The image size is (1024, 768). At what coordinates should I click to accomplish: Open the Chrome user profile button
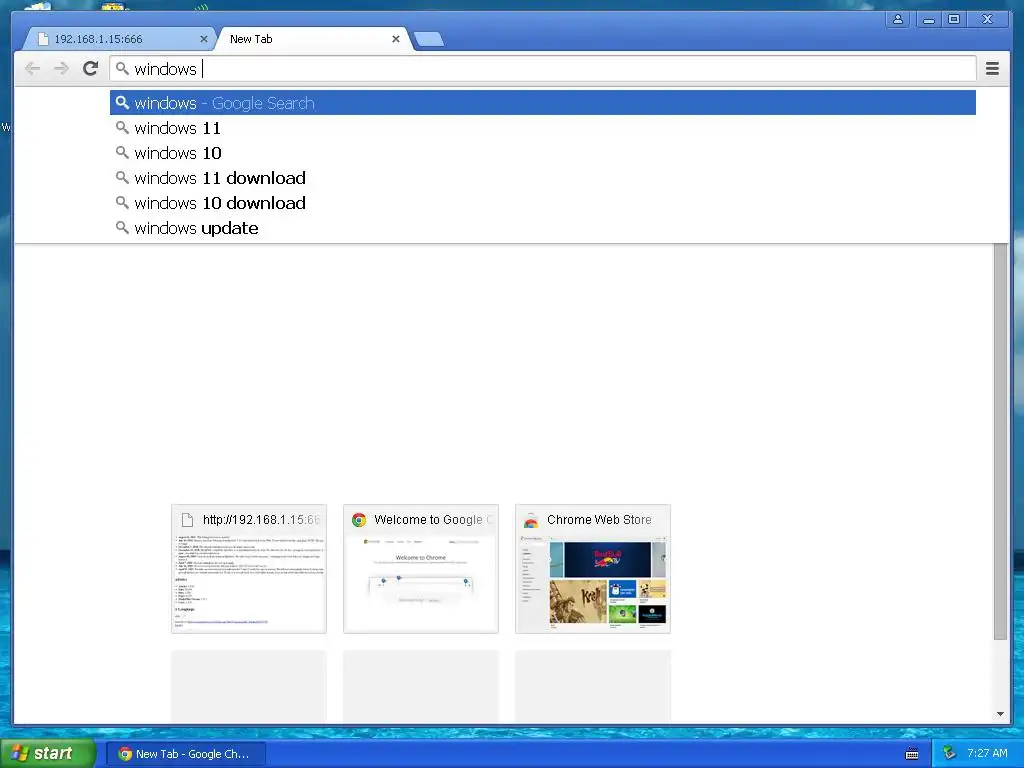[898, 20]
